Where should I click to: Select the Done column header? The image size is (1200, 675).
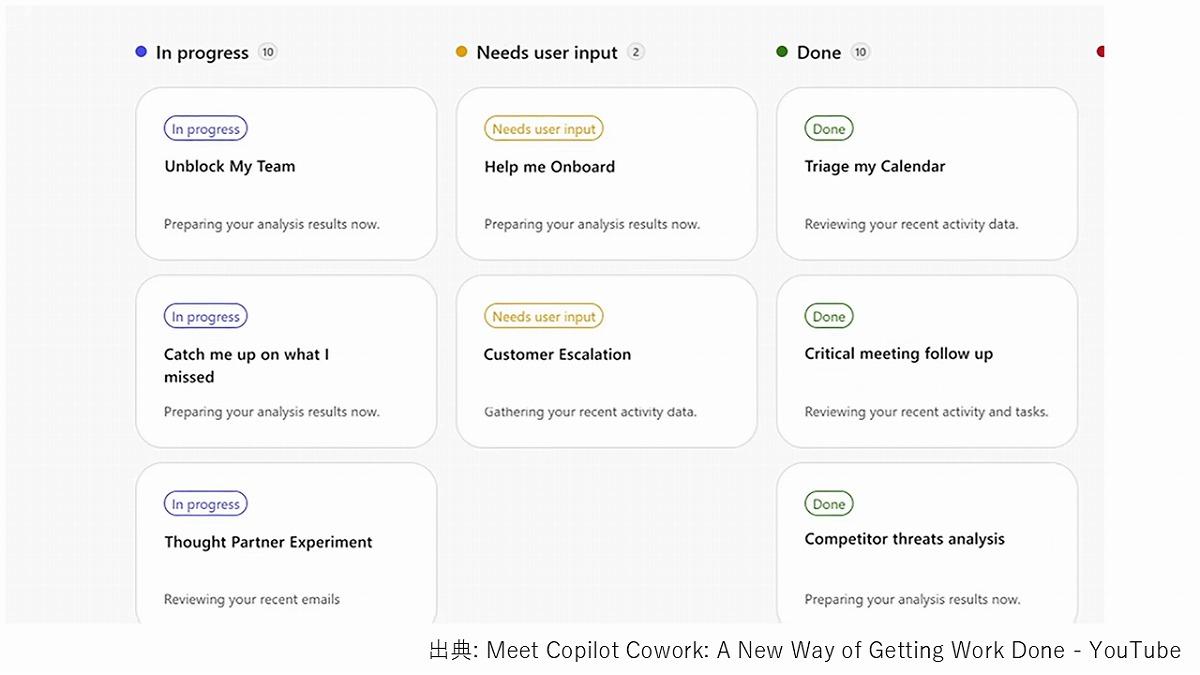[819, 53]
